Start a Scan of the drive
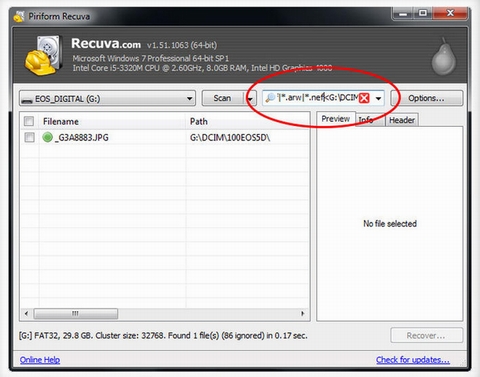 pyautogui.click(x=223, y=98)
